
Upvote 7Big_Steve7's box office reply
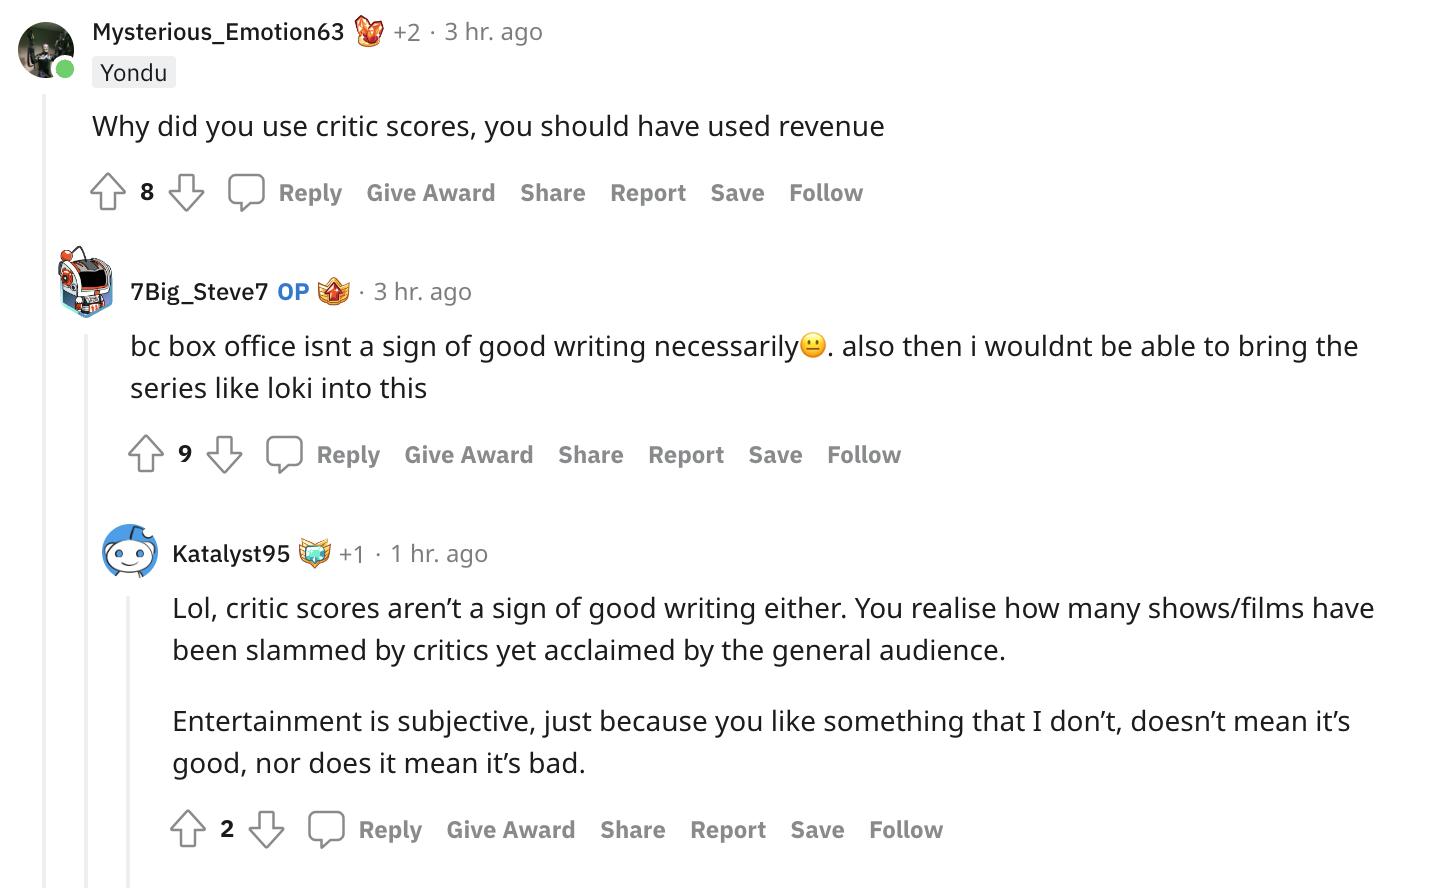point(146,454)
